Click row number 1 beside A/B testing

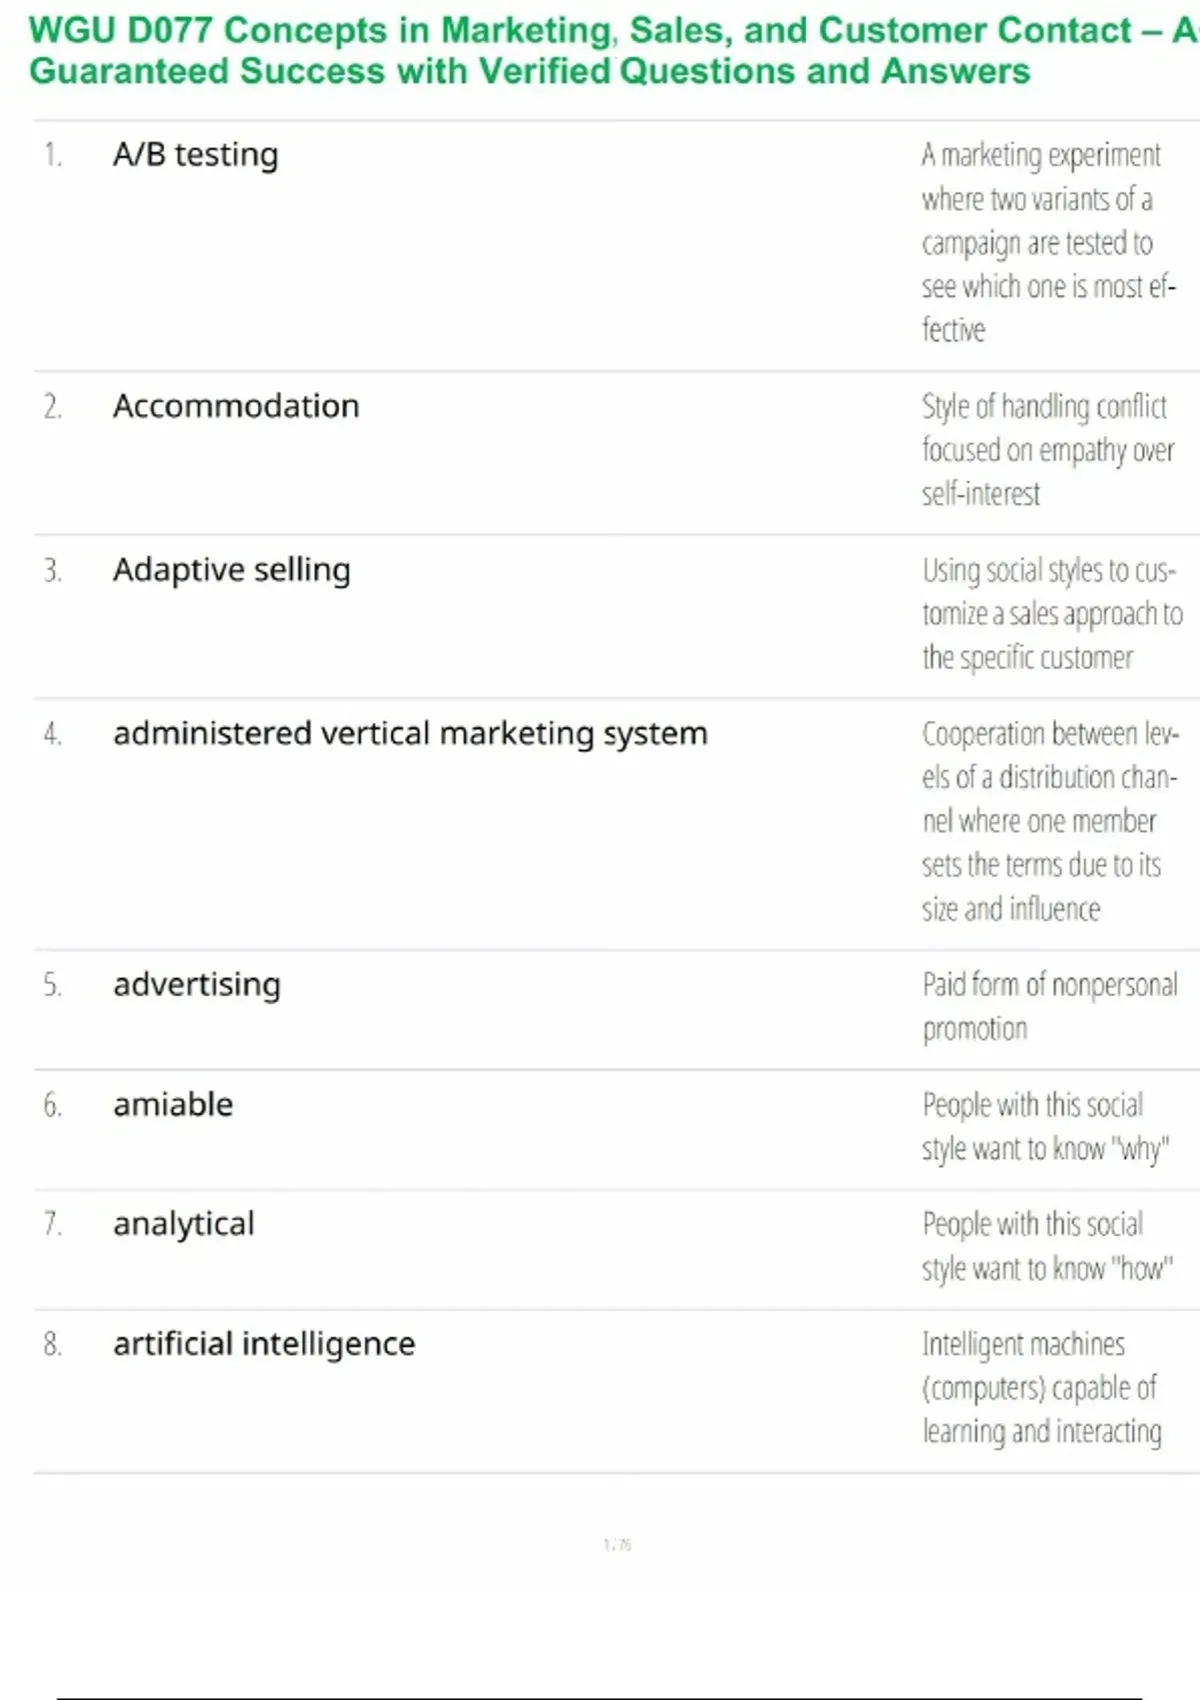52,155
